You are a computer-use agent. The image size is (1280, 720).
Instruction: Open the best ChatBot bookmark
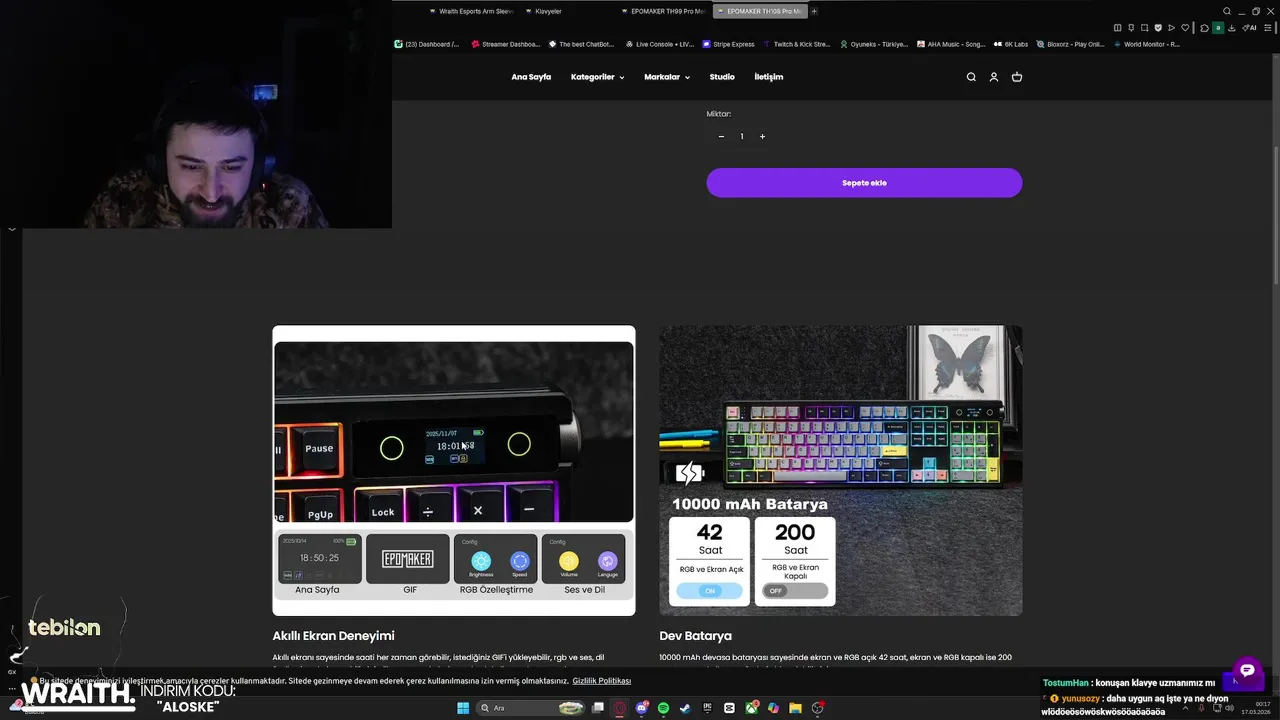[581, 44]
